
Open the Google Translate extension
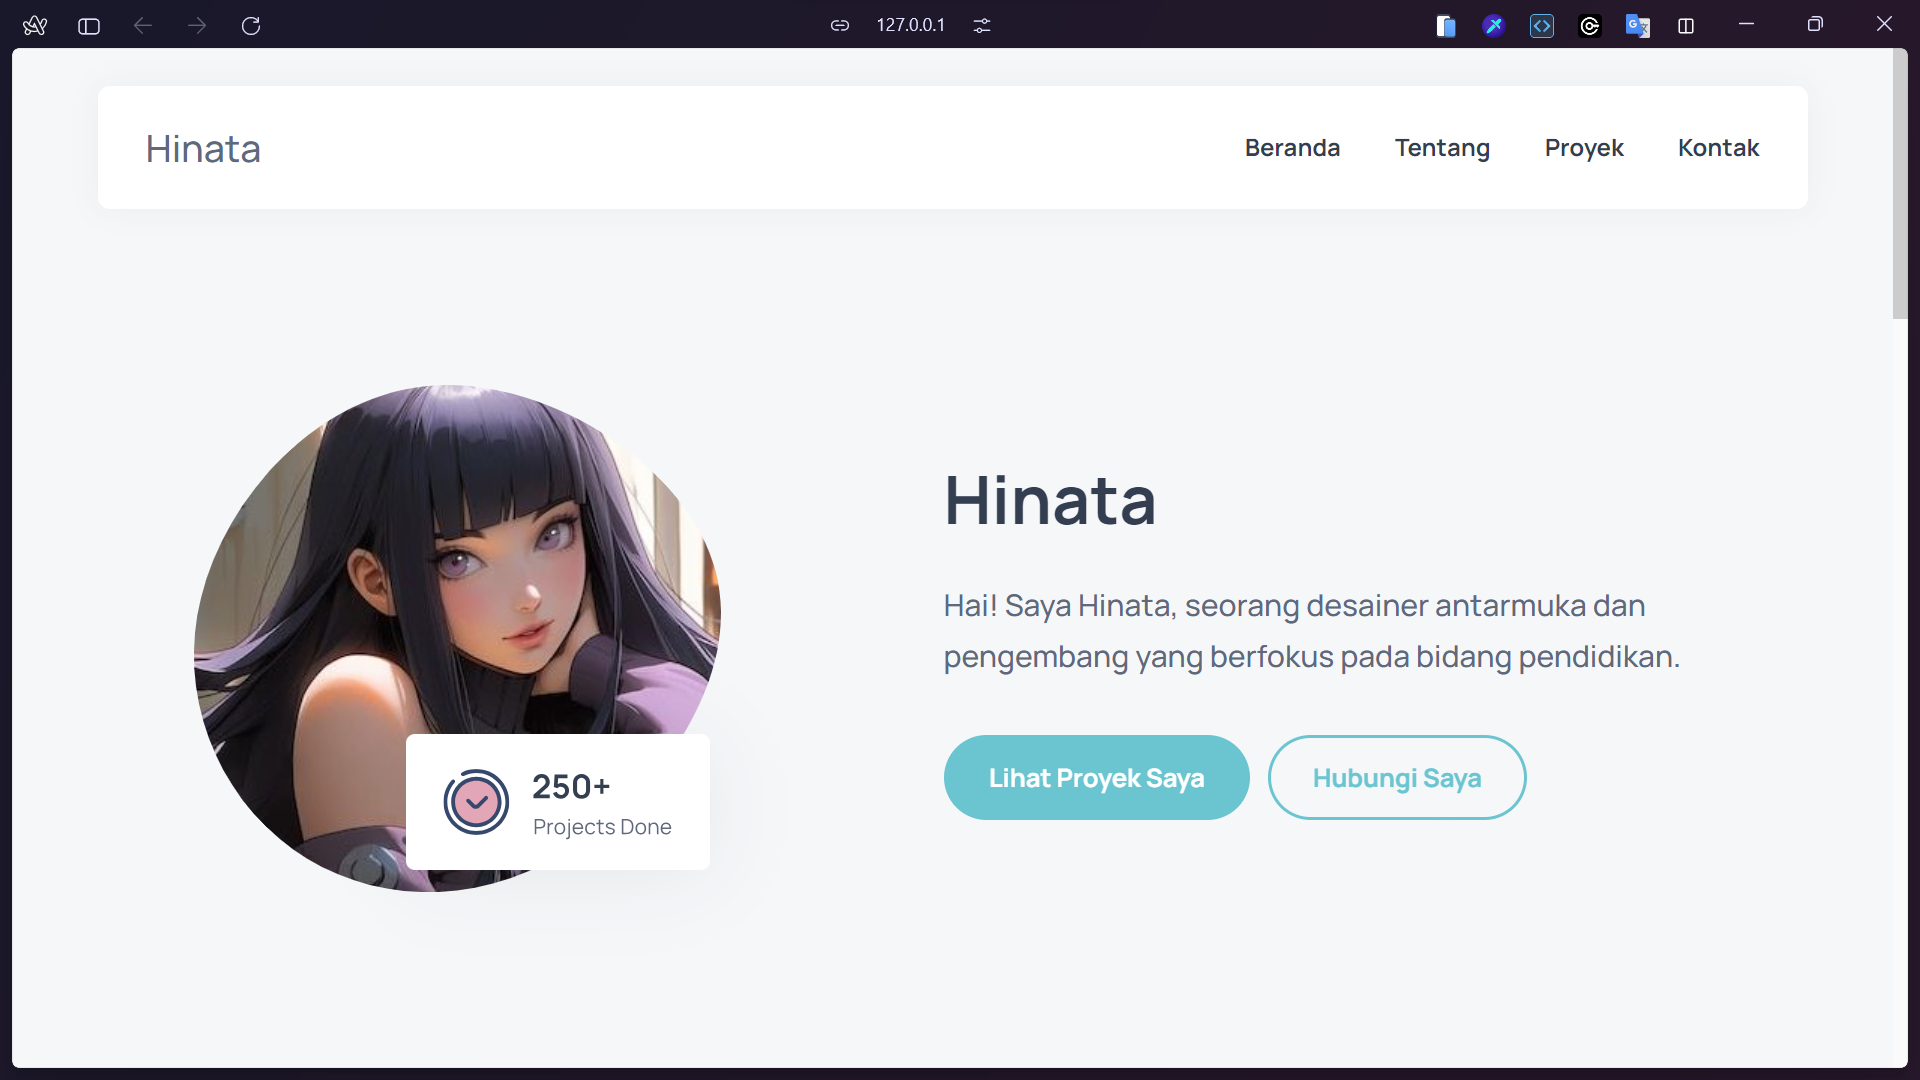pyautogui.click(x=1638, y=26)
